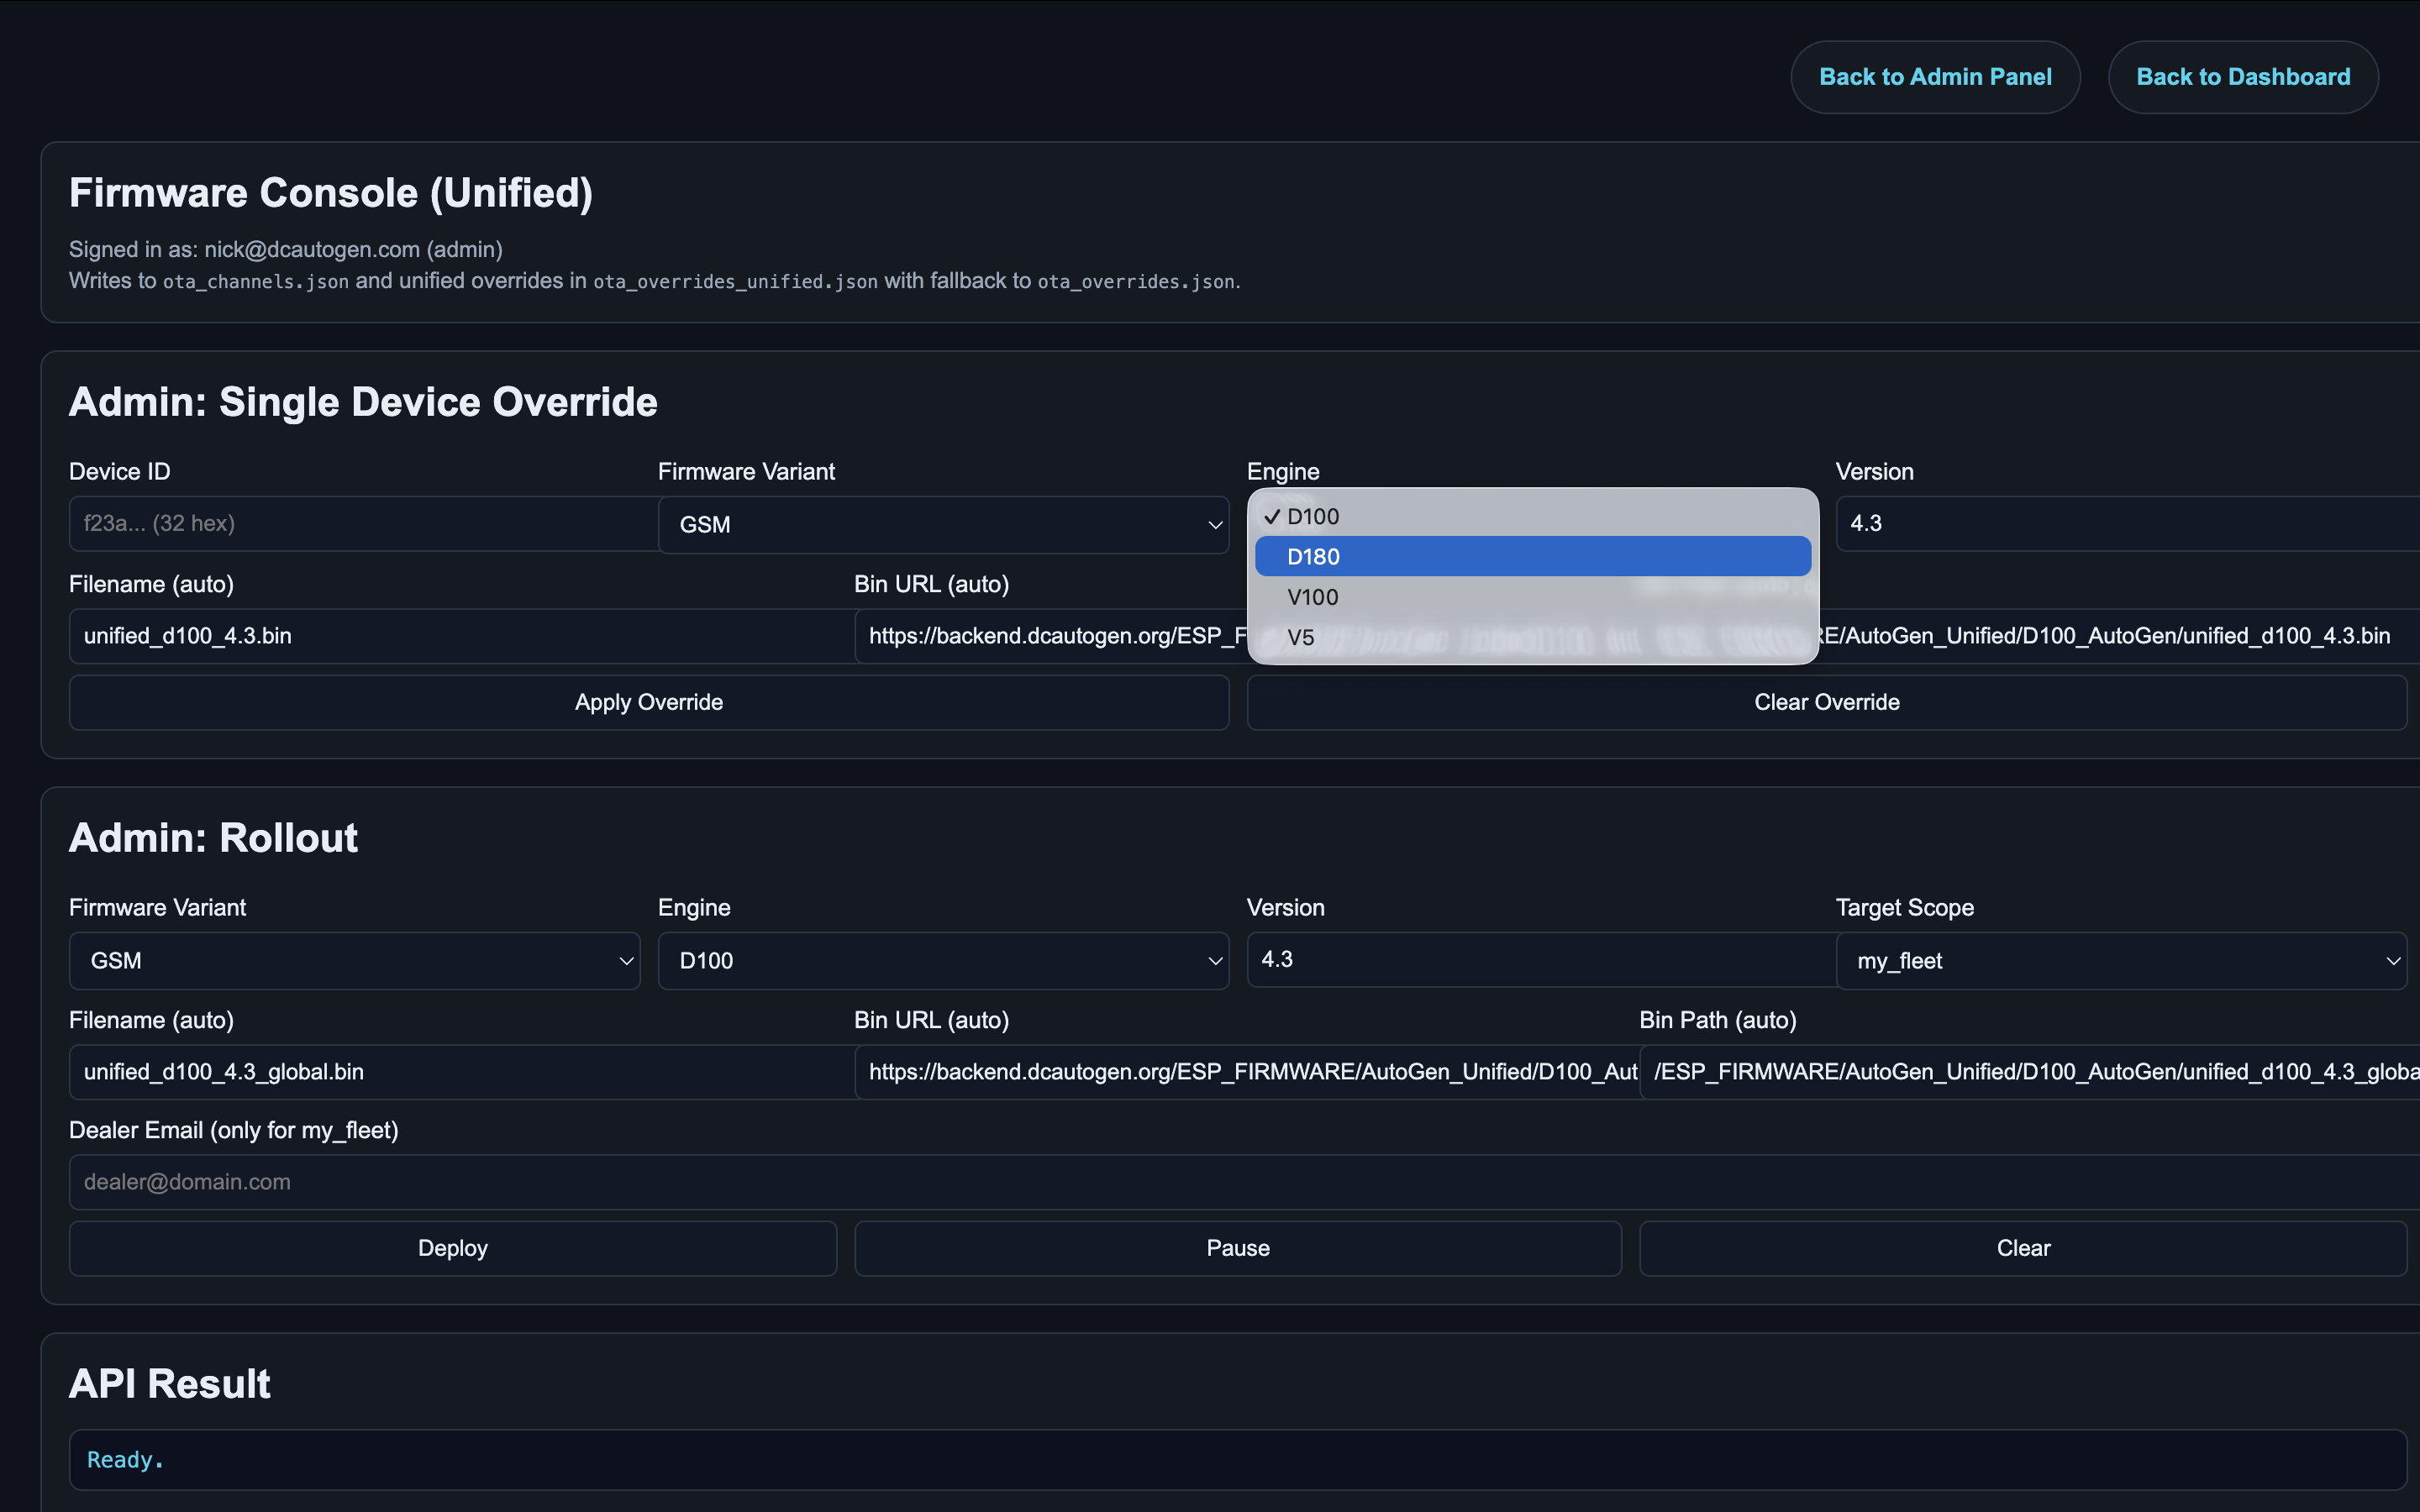Select the 'Admin: Rollout' heading
2420x1512 pixels.
coord(213,838)
